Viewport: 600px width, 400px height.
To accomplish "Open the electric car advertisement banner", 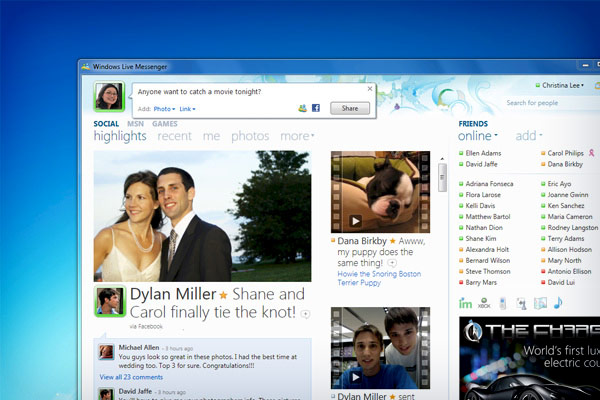I will point(529,358).
